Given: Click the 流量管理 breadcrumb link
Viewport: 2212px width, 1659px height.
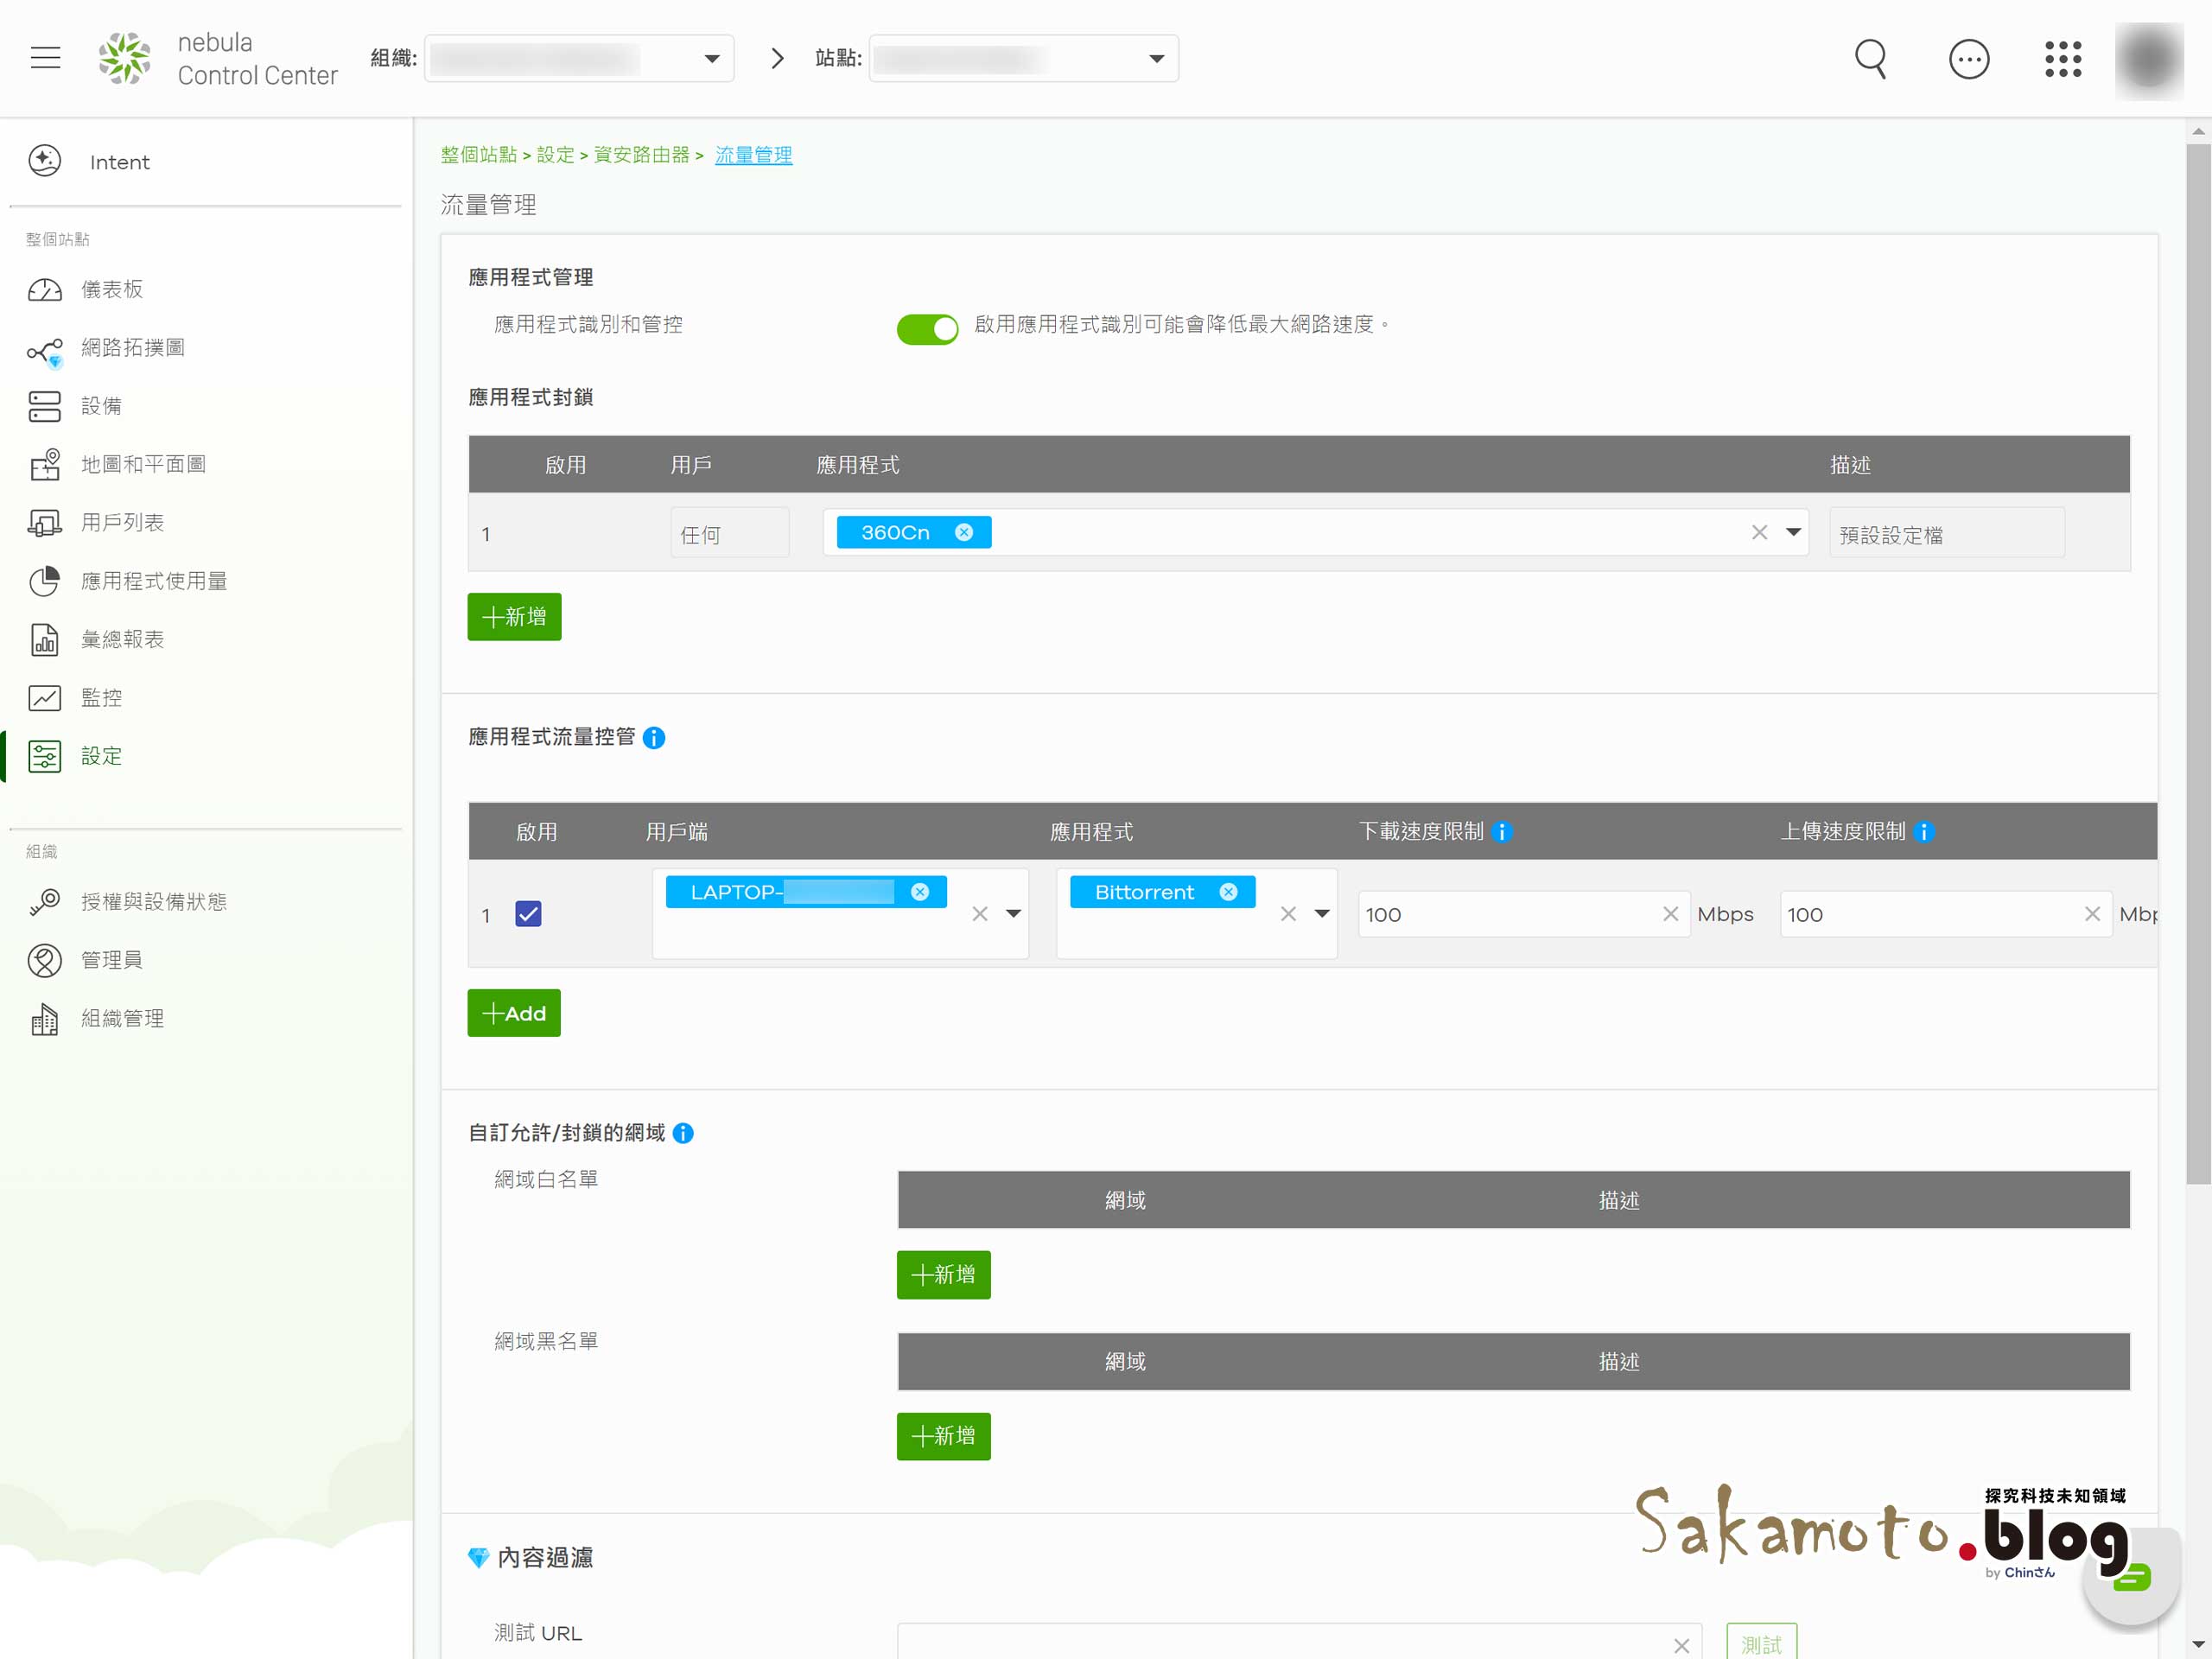Looking at the screenshot, I should [753, 155].
